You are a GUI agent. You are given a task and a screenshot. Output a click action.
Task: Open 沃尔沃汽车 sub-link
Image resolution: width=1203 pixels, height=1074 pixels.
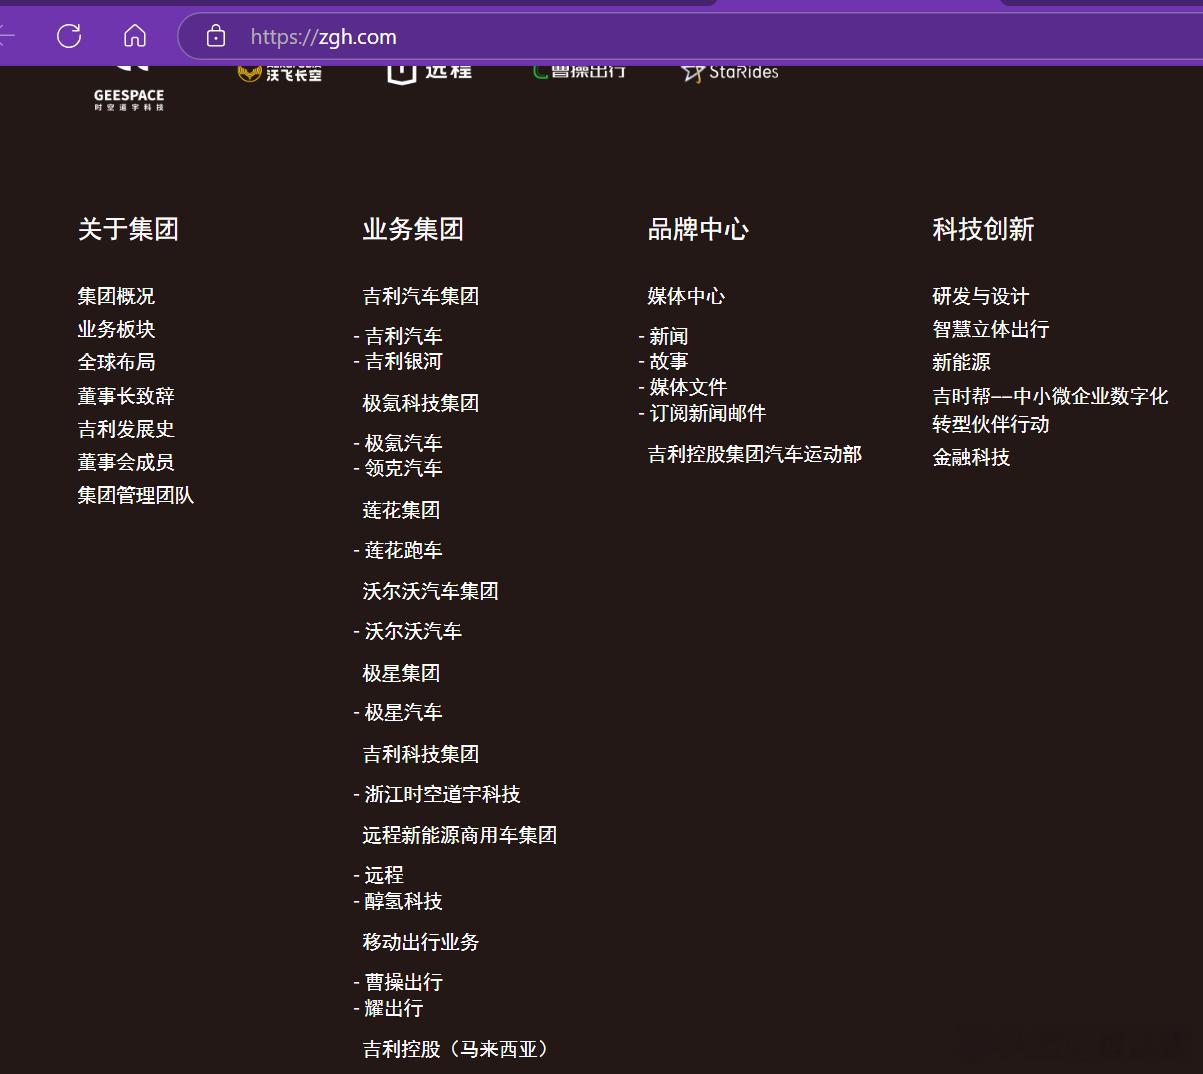tap(413, 631)
